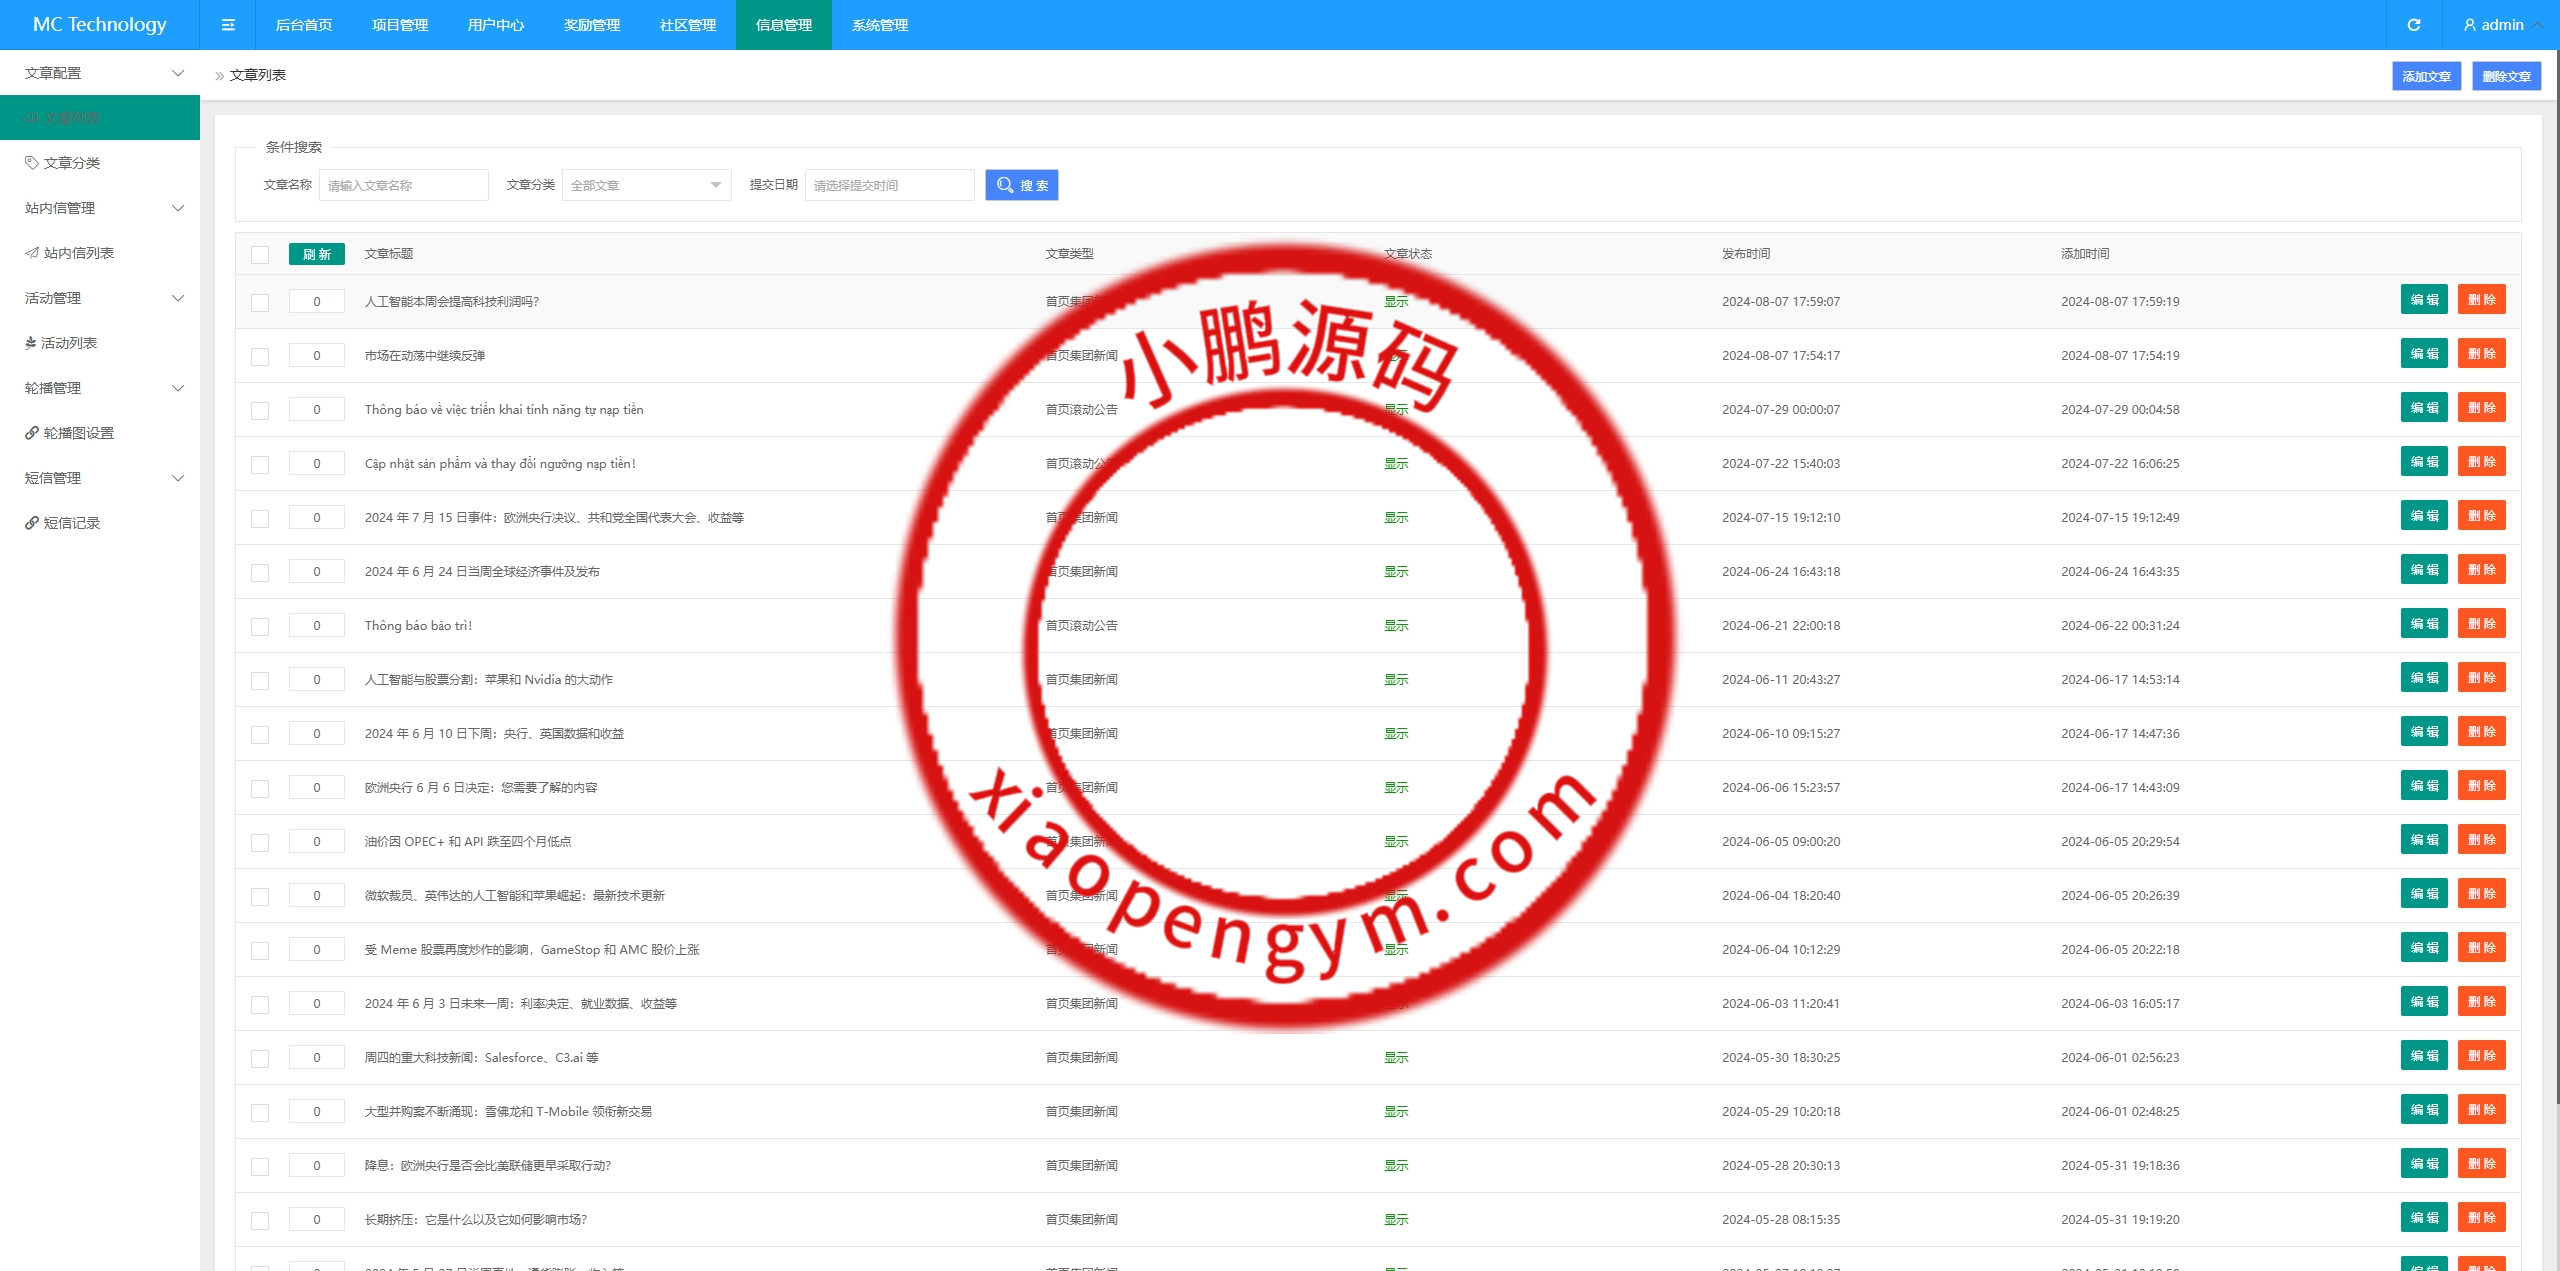Click the admin user icon
The width and height of the screenshot is (2560, 1271).
click(2470, 25)
